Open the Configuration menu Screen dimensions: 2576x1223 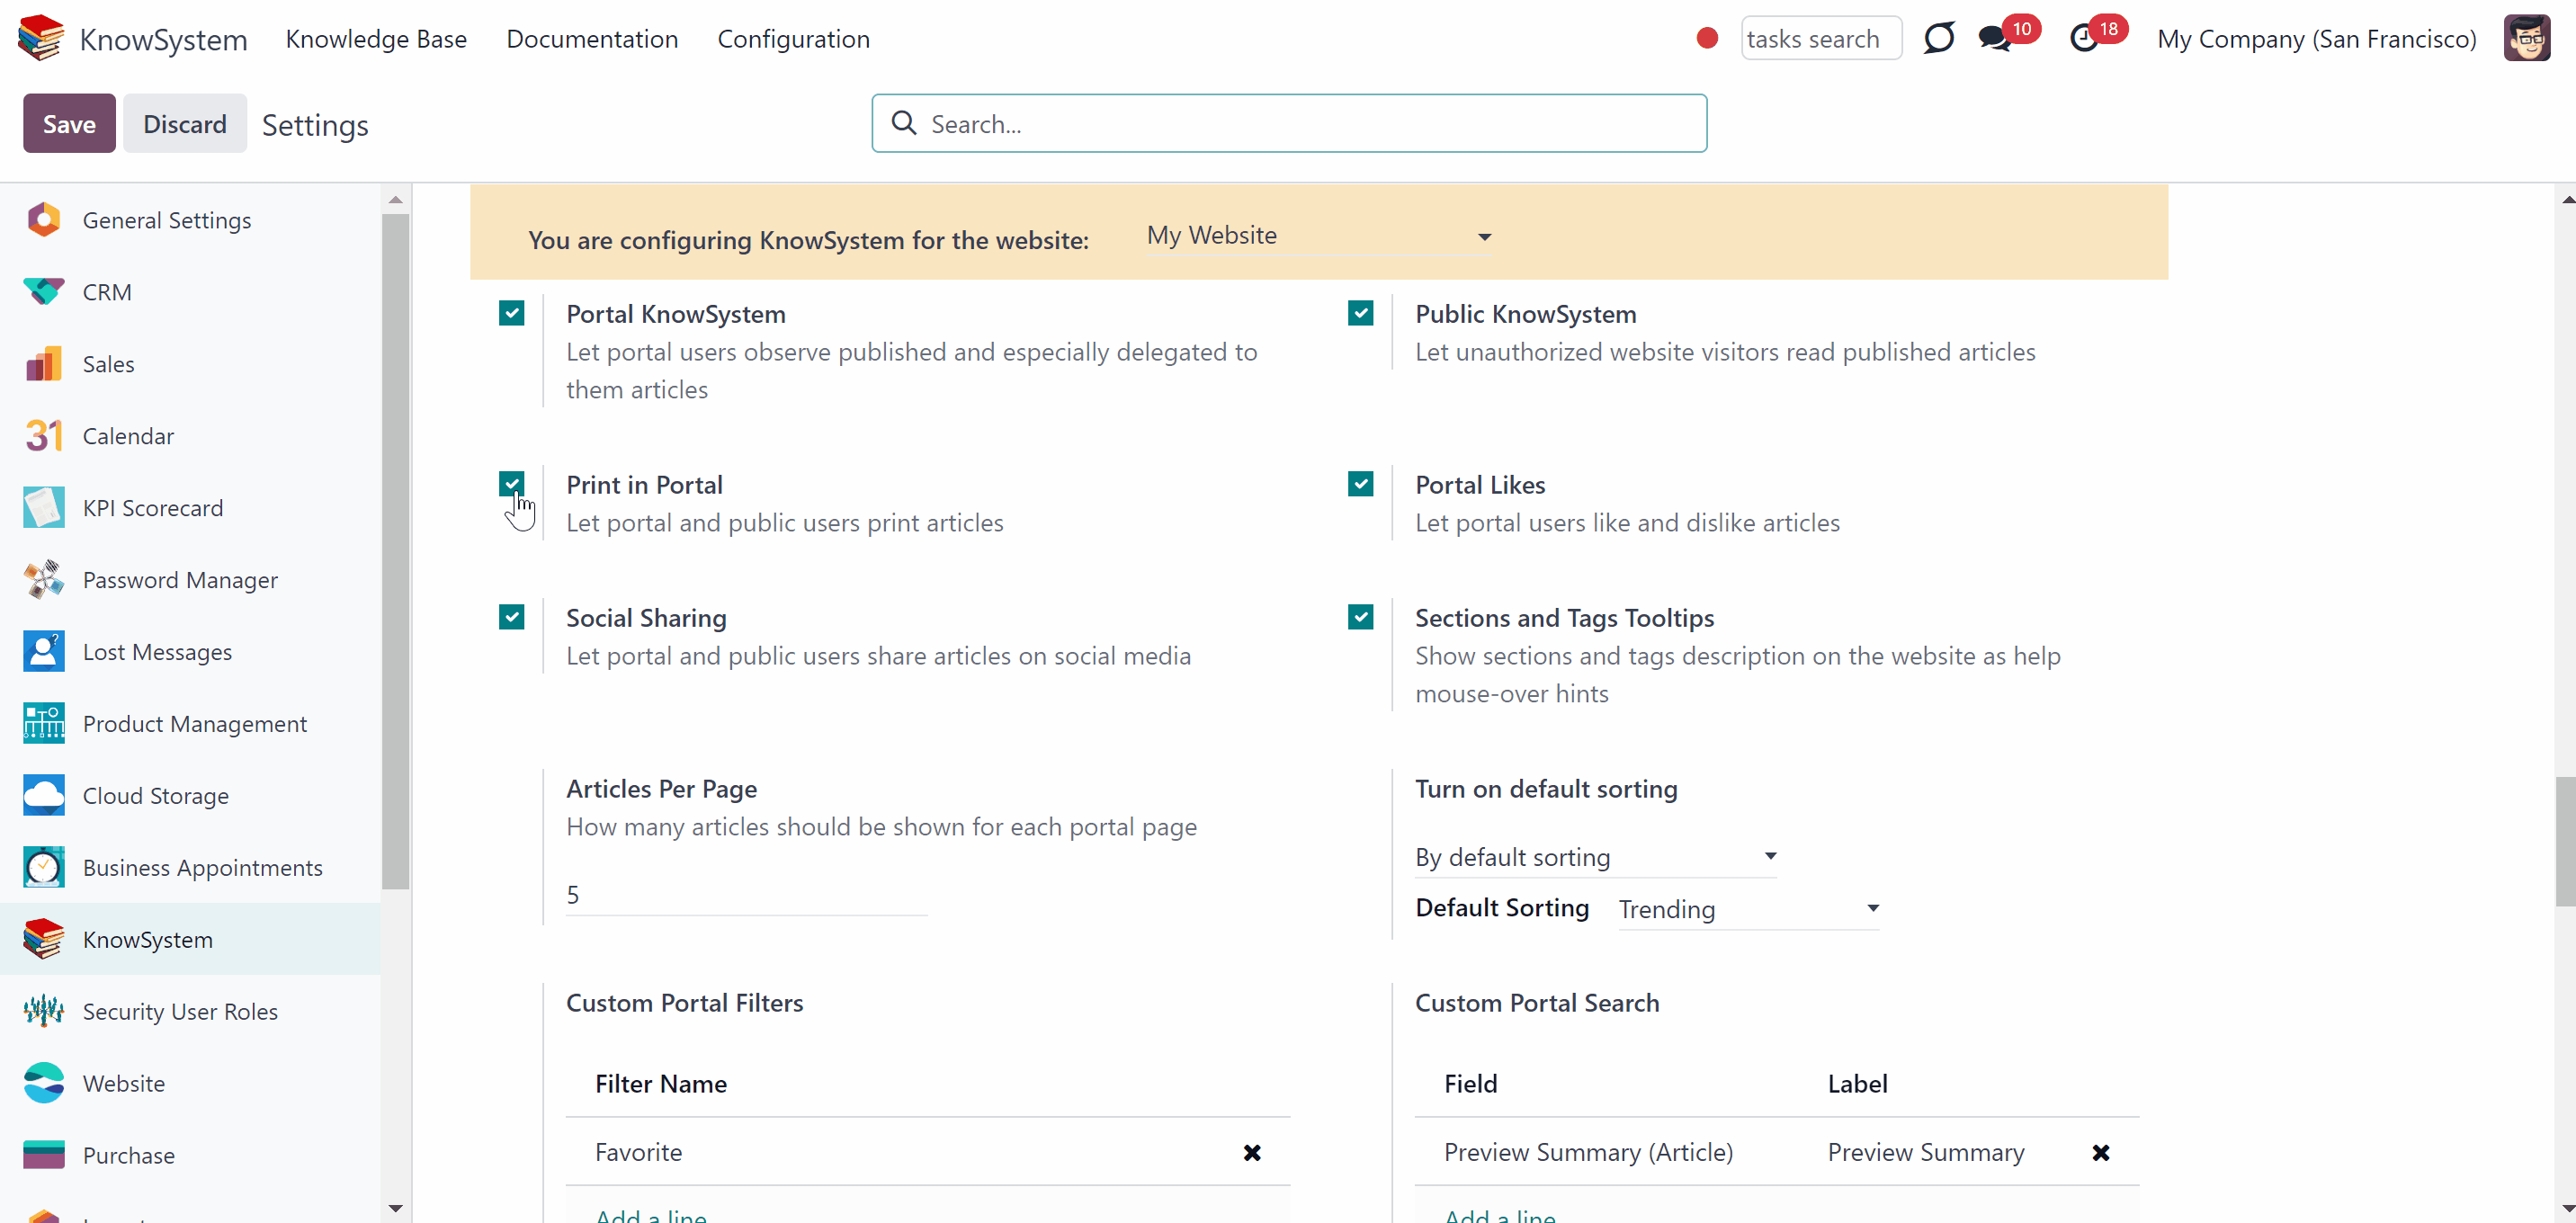[x=794, y=39]
